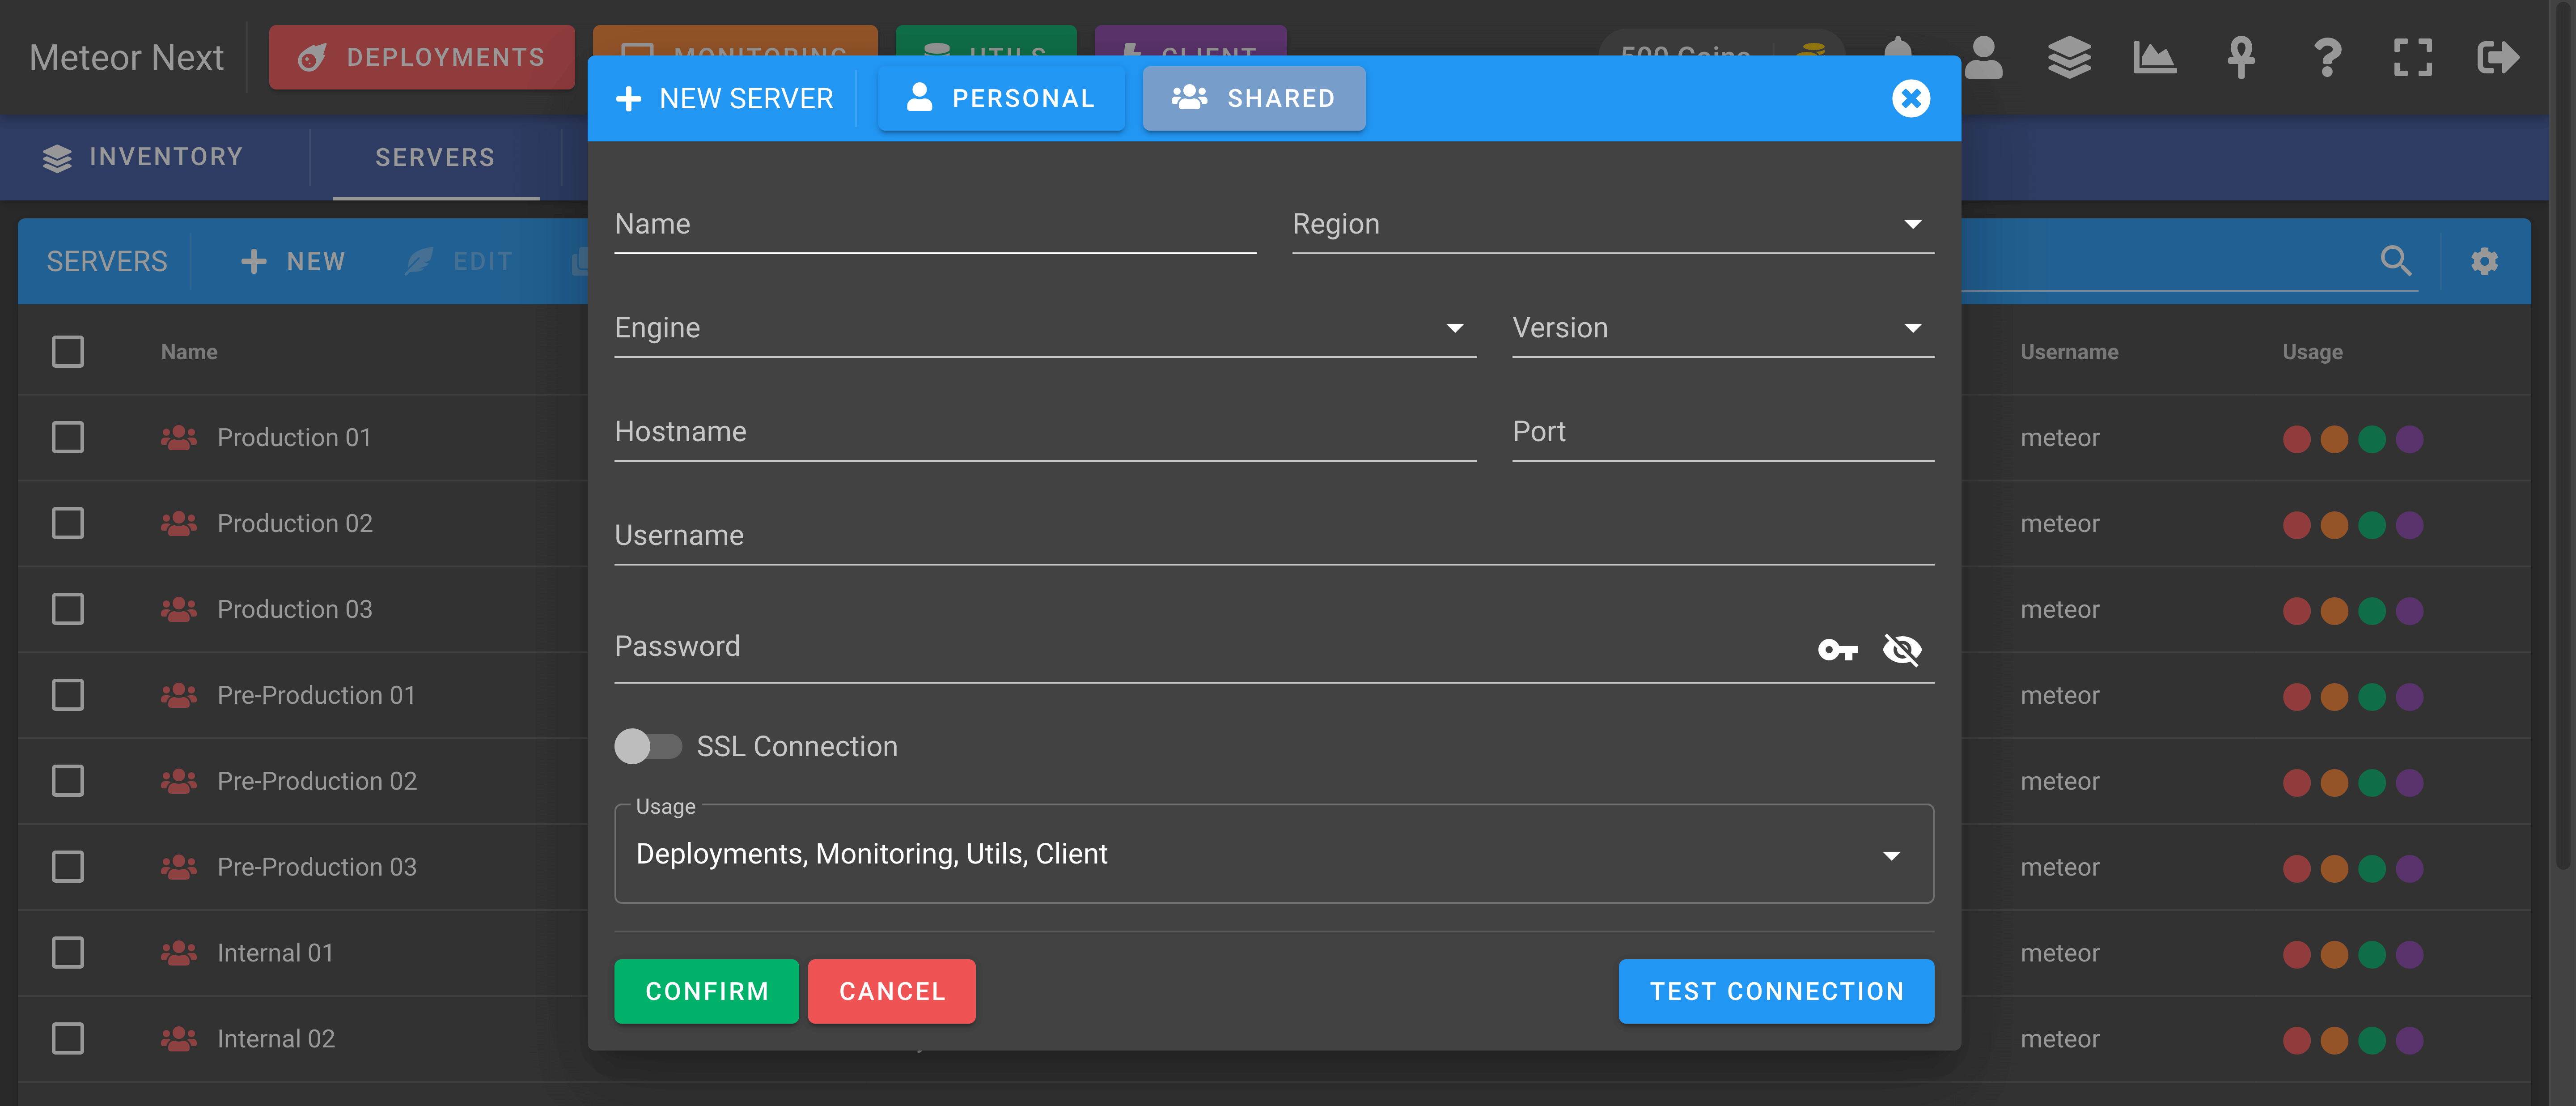Viewport: 2576px width, 1106px height.
Task: Click the shared group icon for Pre-Production 02
Action: tap(179, 781)
